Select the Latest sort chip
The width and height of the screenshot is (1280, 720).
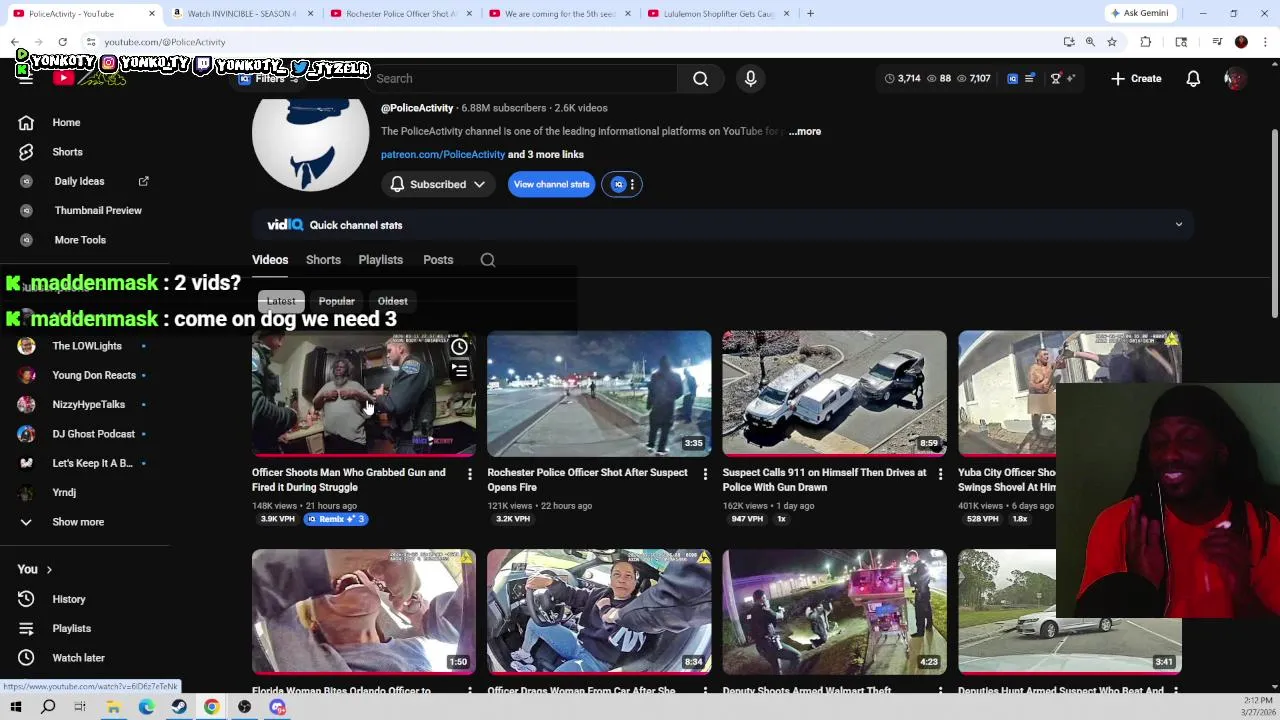[x=281, y=301]
